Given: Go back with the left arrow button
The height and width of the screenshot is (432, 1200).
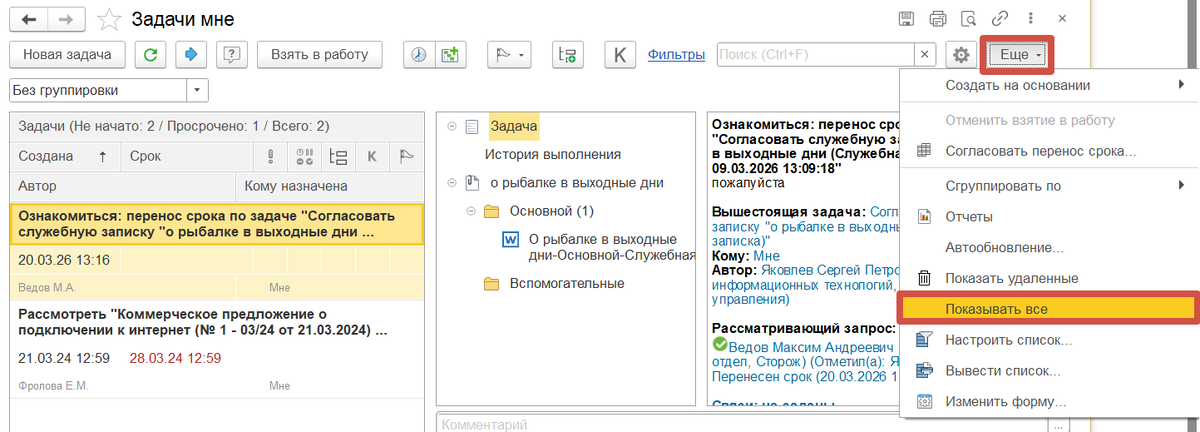Looking at the screenshot, I should (28, 19).
